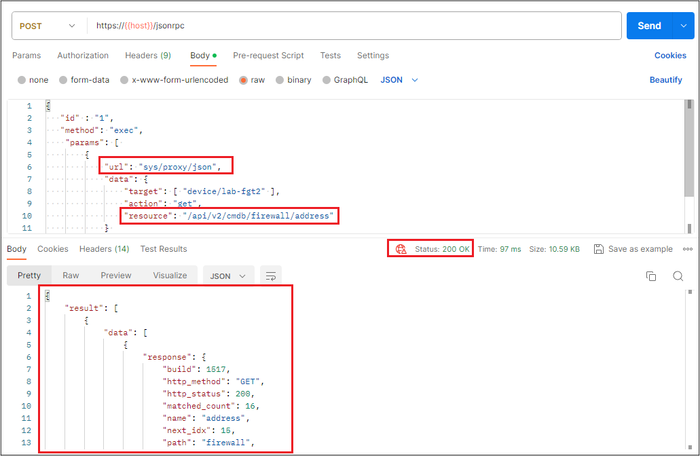Open the Settings tab
The height and width of the screenshot is (456, 700).
(373, 55)
